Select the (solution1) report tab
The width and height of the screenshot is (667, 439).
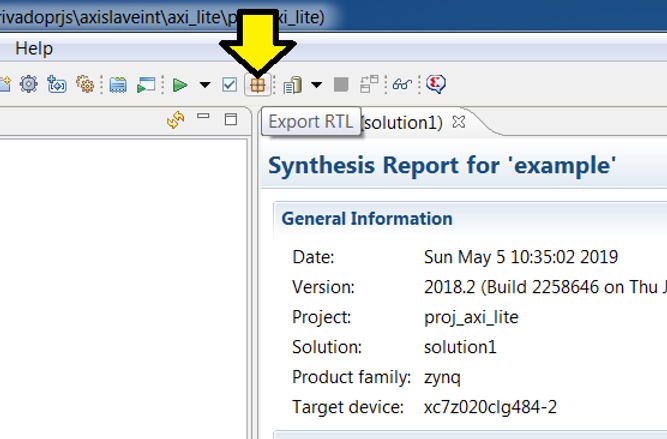click(x=402, y=123)
